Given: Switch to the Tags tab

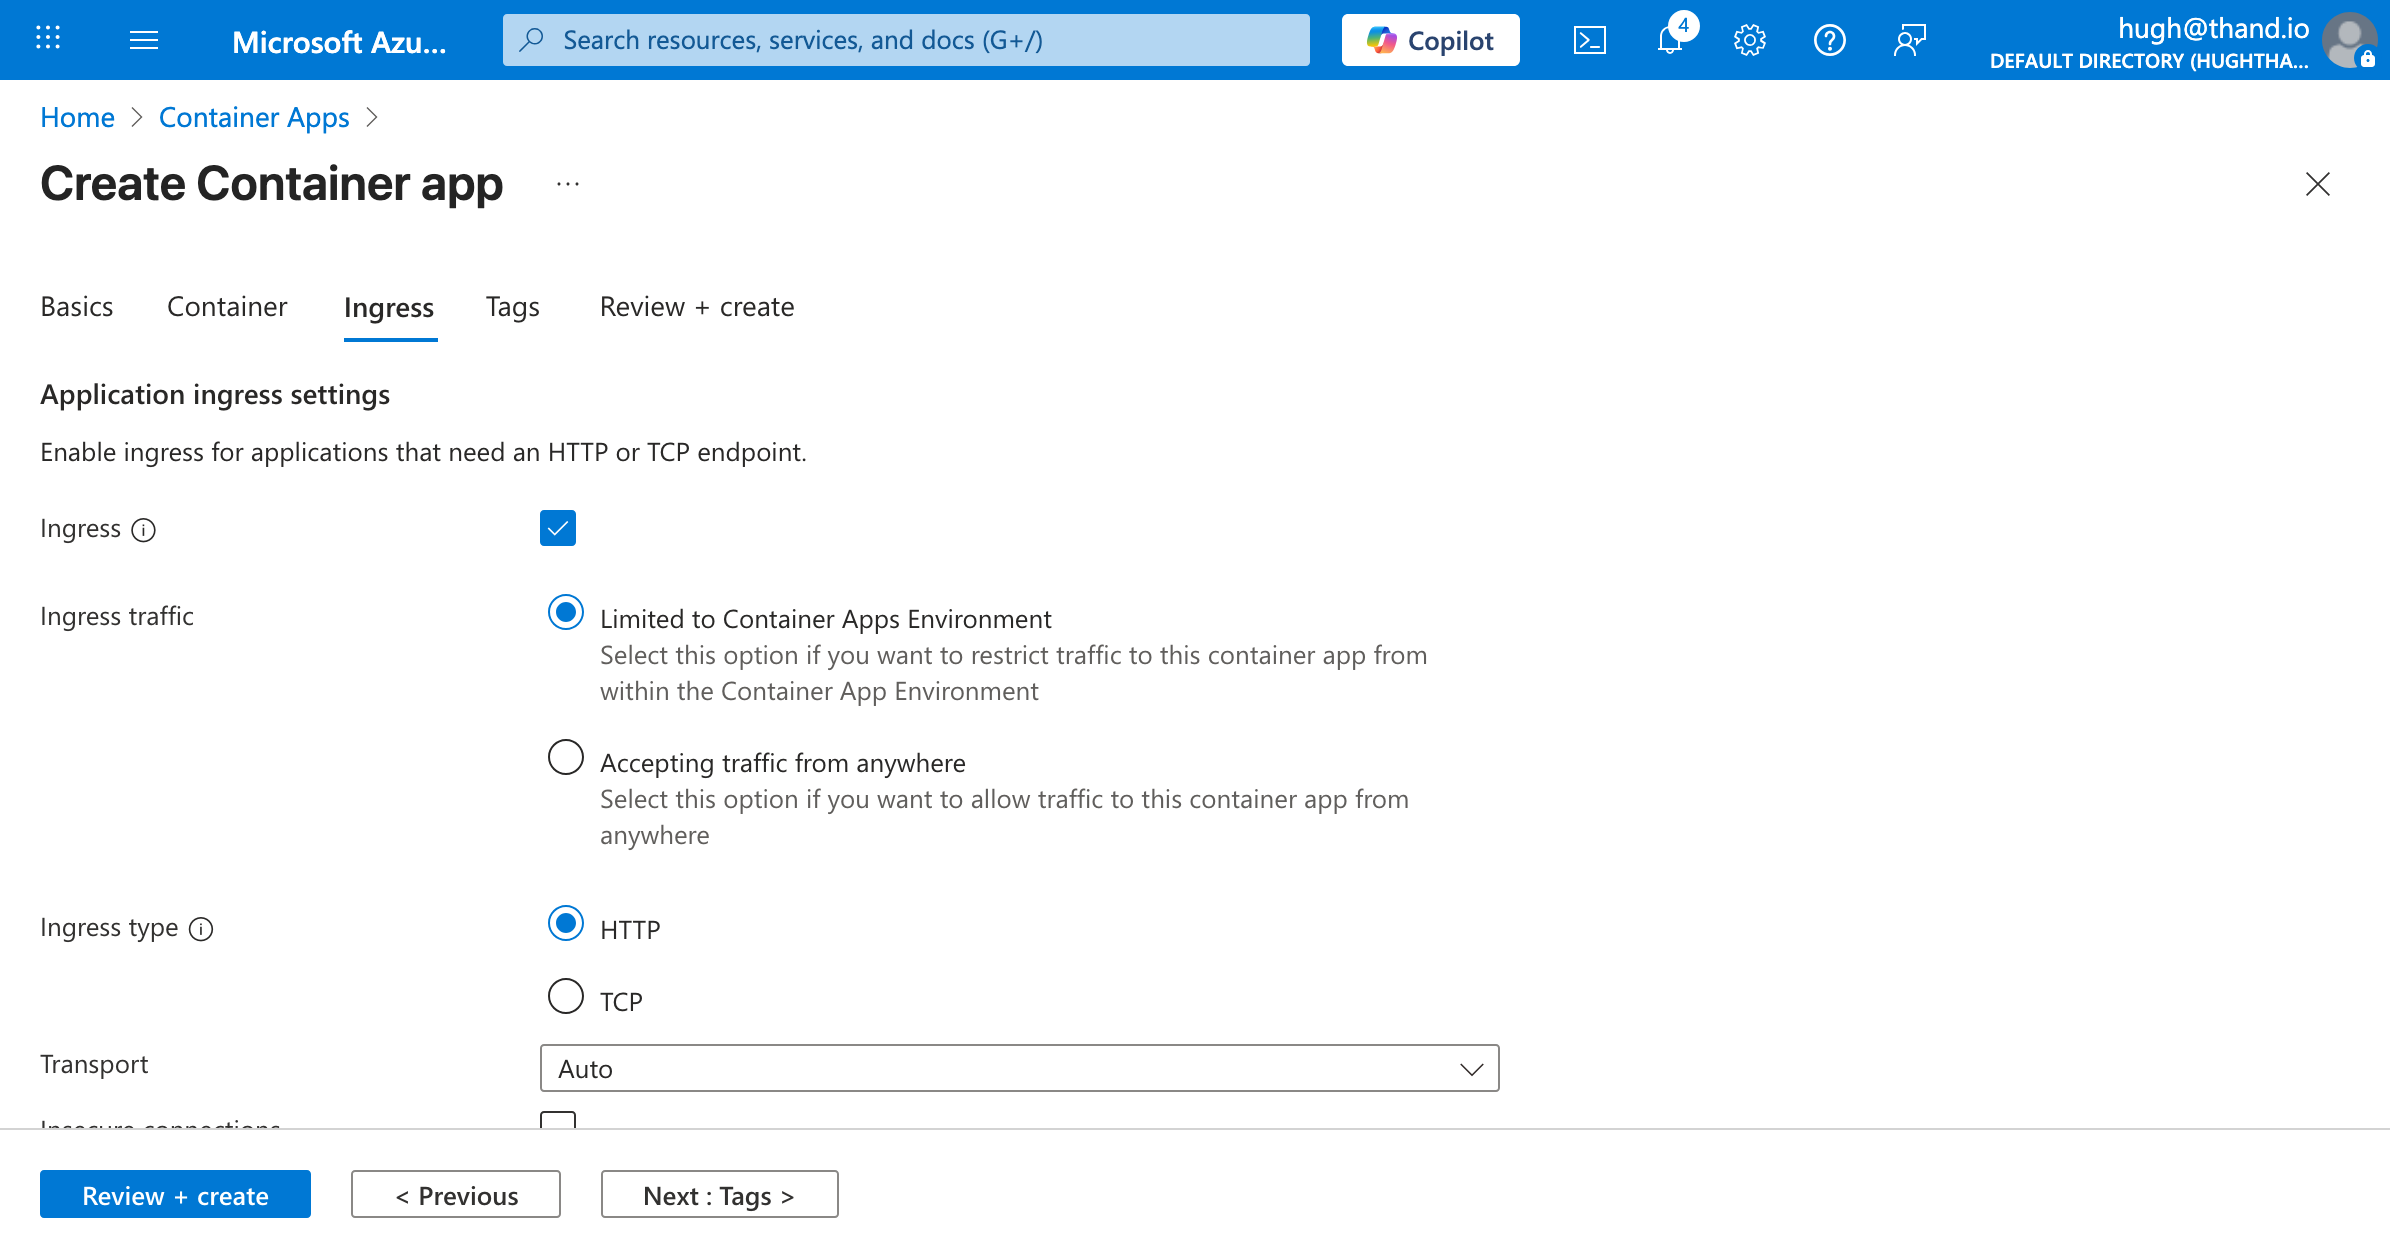Looking at the screenshot, I should (x=511, y=307).
